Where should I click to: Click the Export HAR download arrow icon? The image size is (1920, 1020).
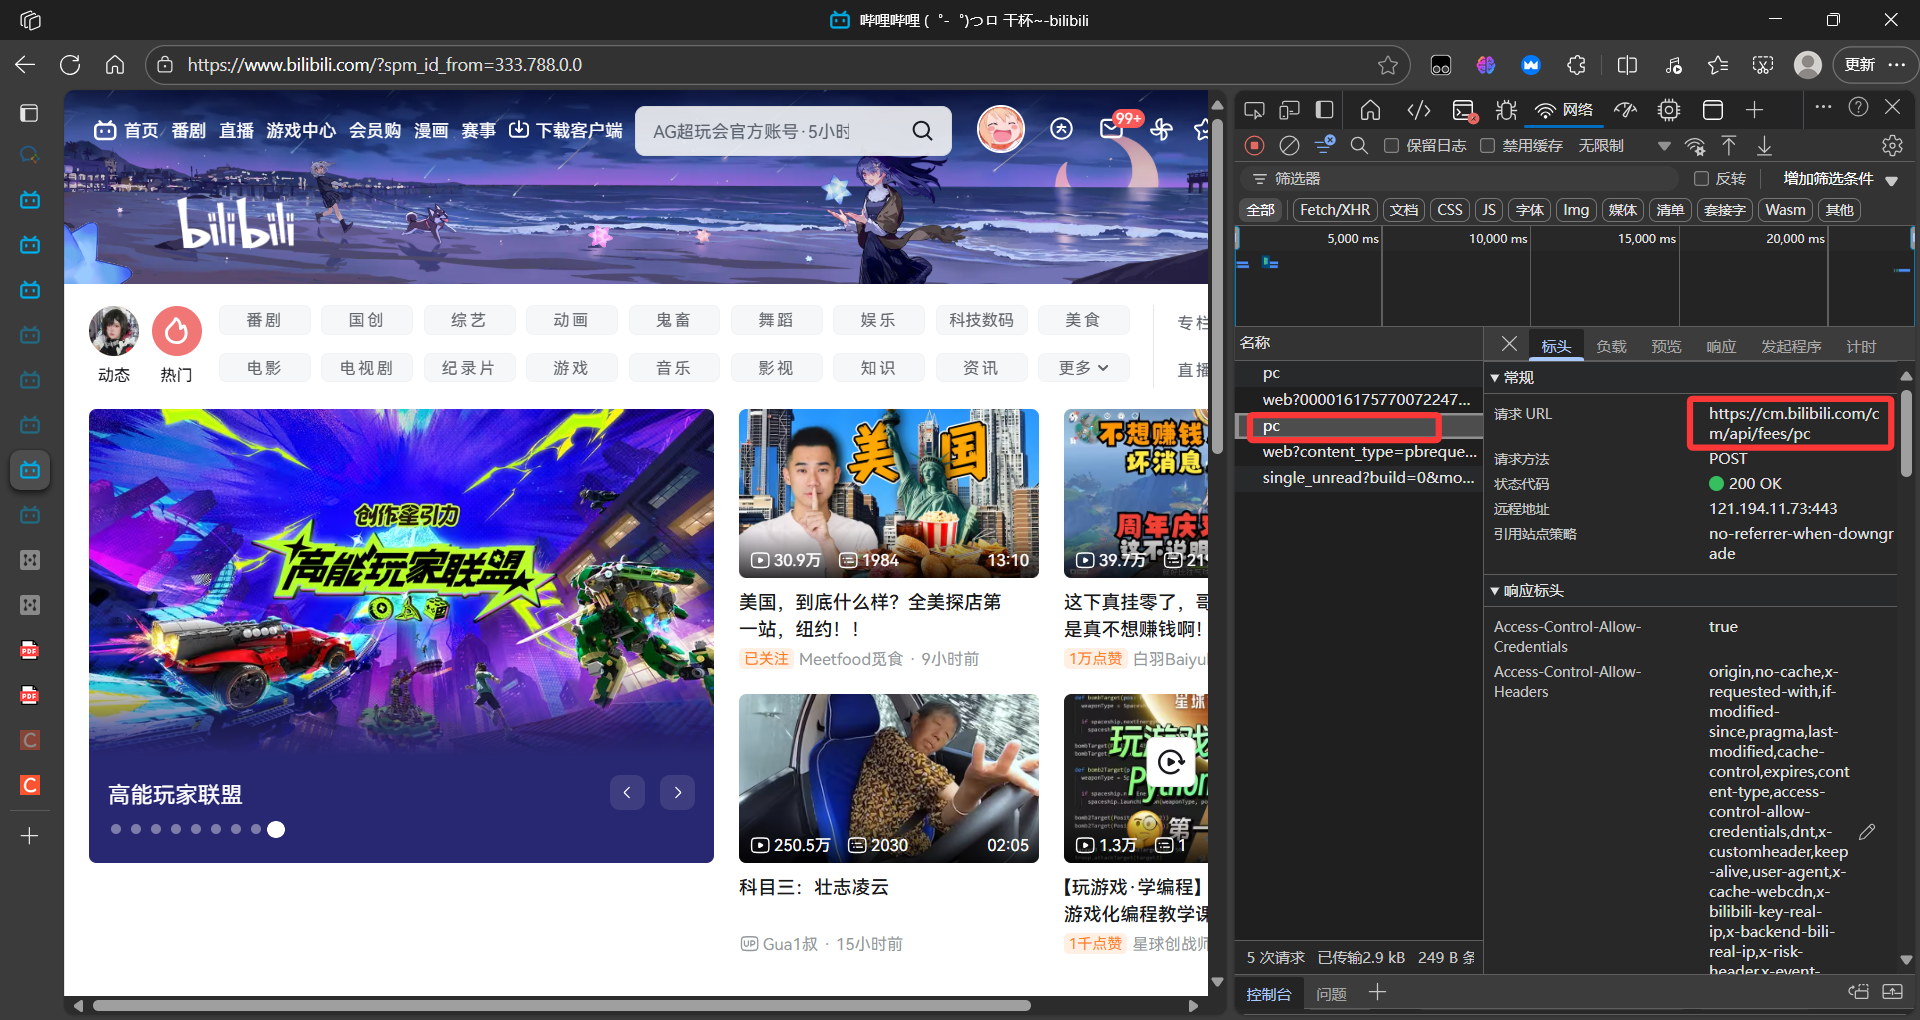pyautogui.click(x=1764, y=146)
